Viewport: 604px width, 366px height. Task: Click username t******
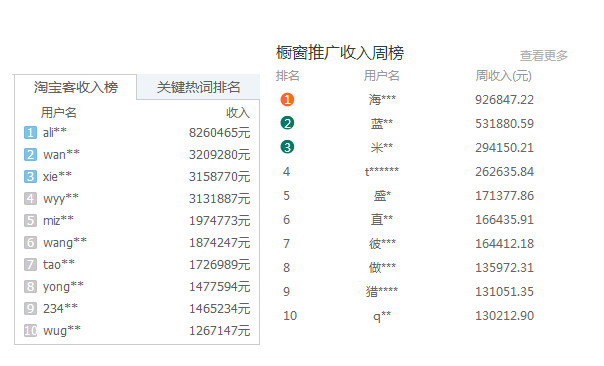pos(382,171)
